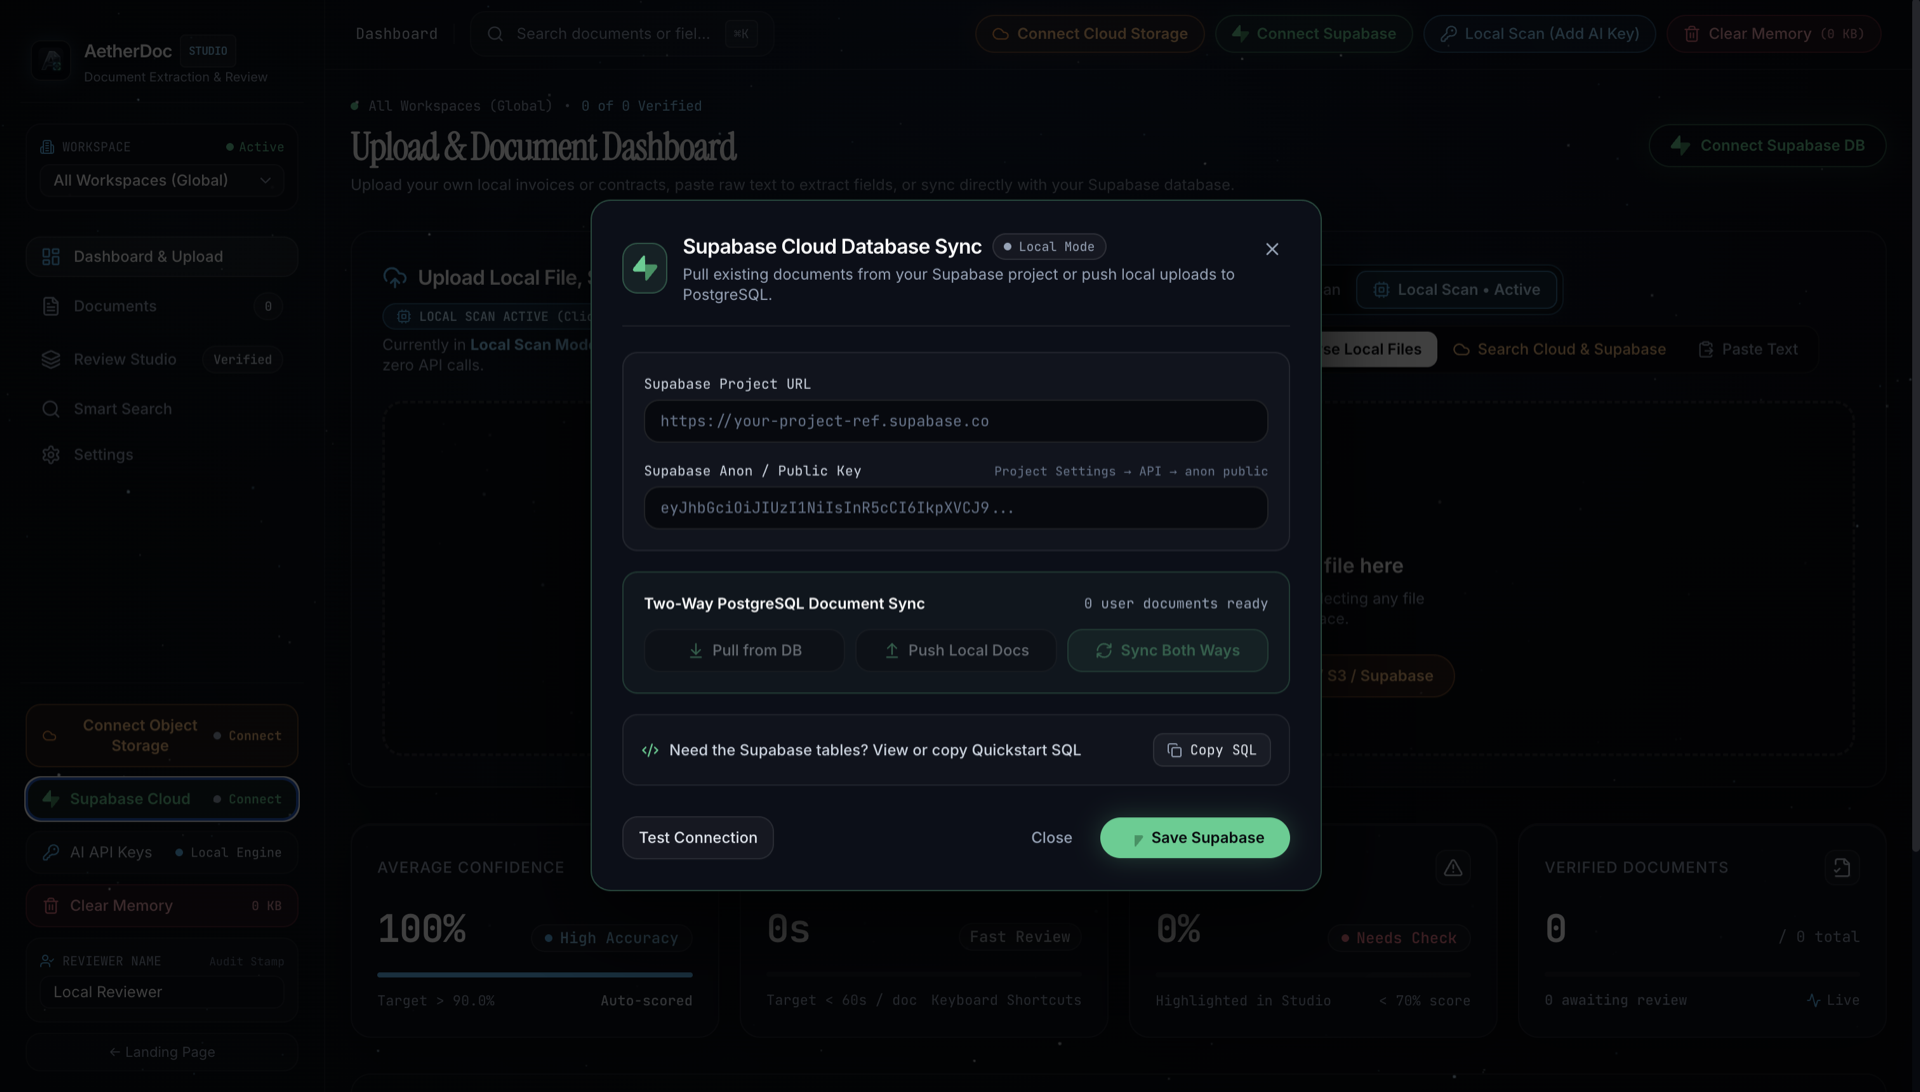The width and height of the screenshot is (1920, 1092).
Task: Select Sync Both Ways
Action: pyautogui.click(x=1167, y=650)
